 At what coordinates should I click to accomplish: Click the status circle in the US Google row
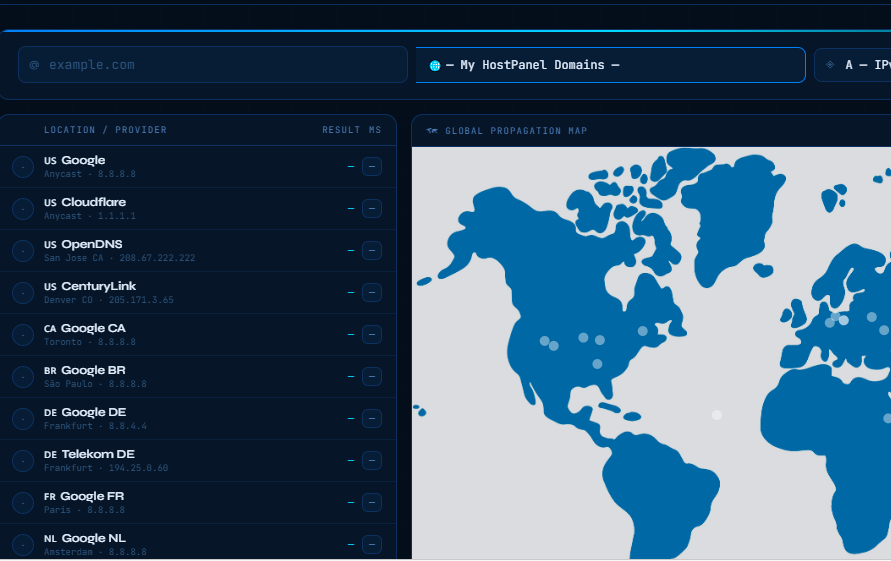pyautogui.click(x=23, y=167)
